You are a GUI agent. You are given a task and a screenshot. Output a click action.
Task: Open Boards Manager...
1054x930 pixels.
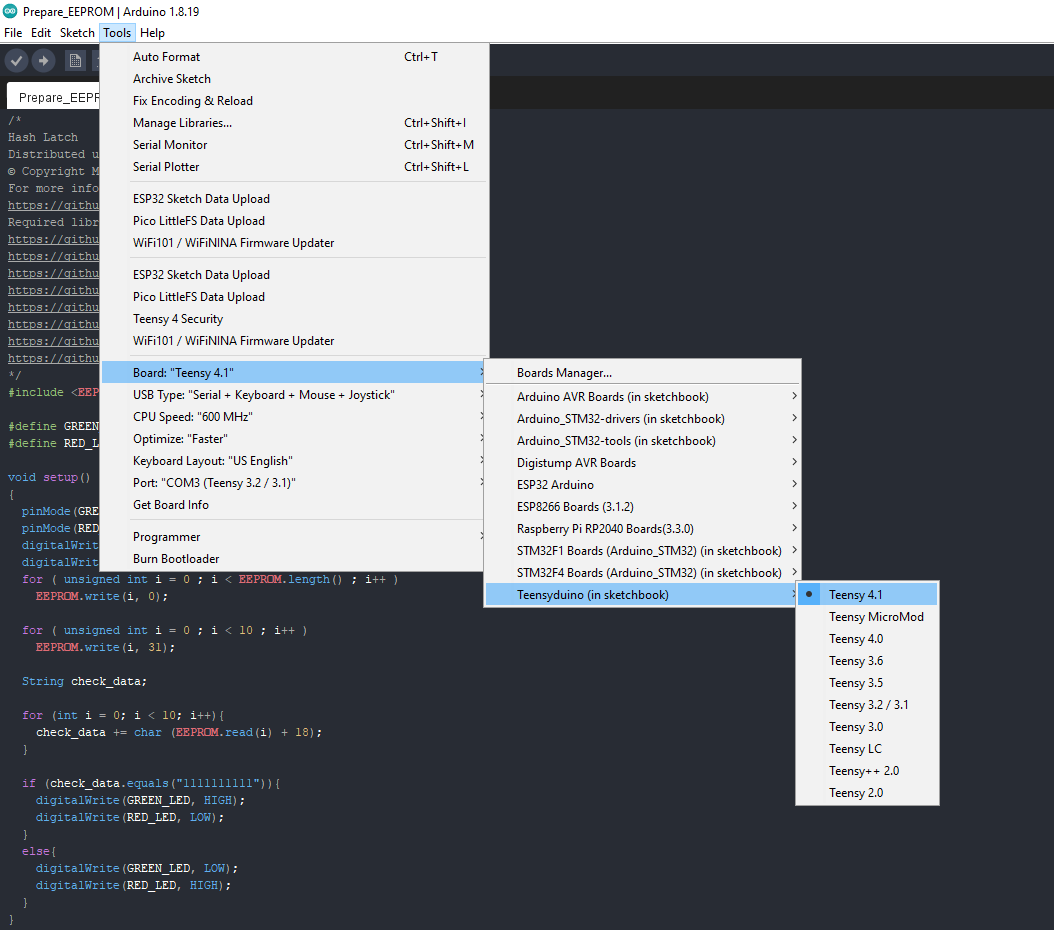click(x=643, y=373)
